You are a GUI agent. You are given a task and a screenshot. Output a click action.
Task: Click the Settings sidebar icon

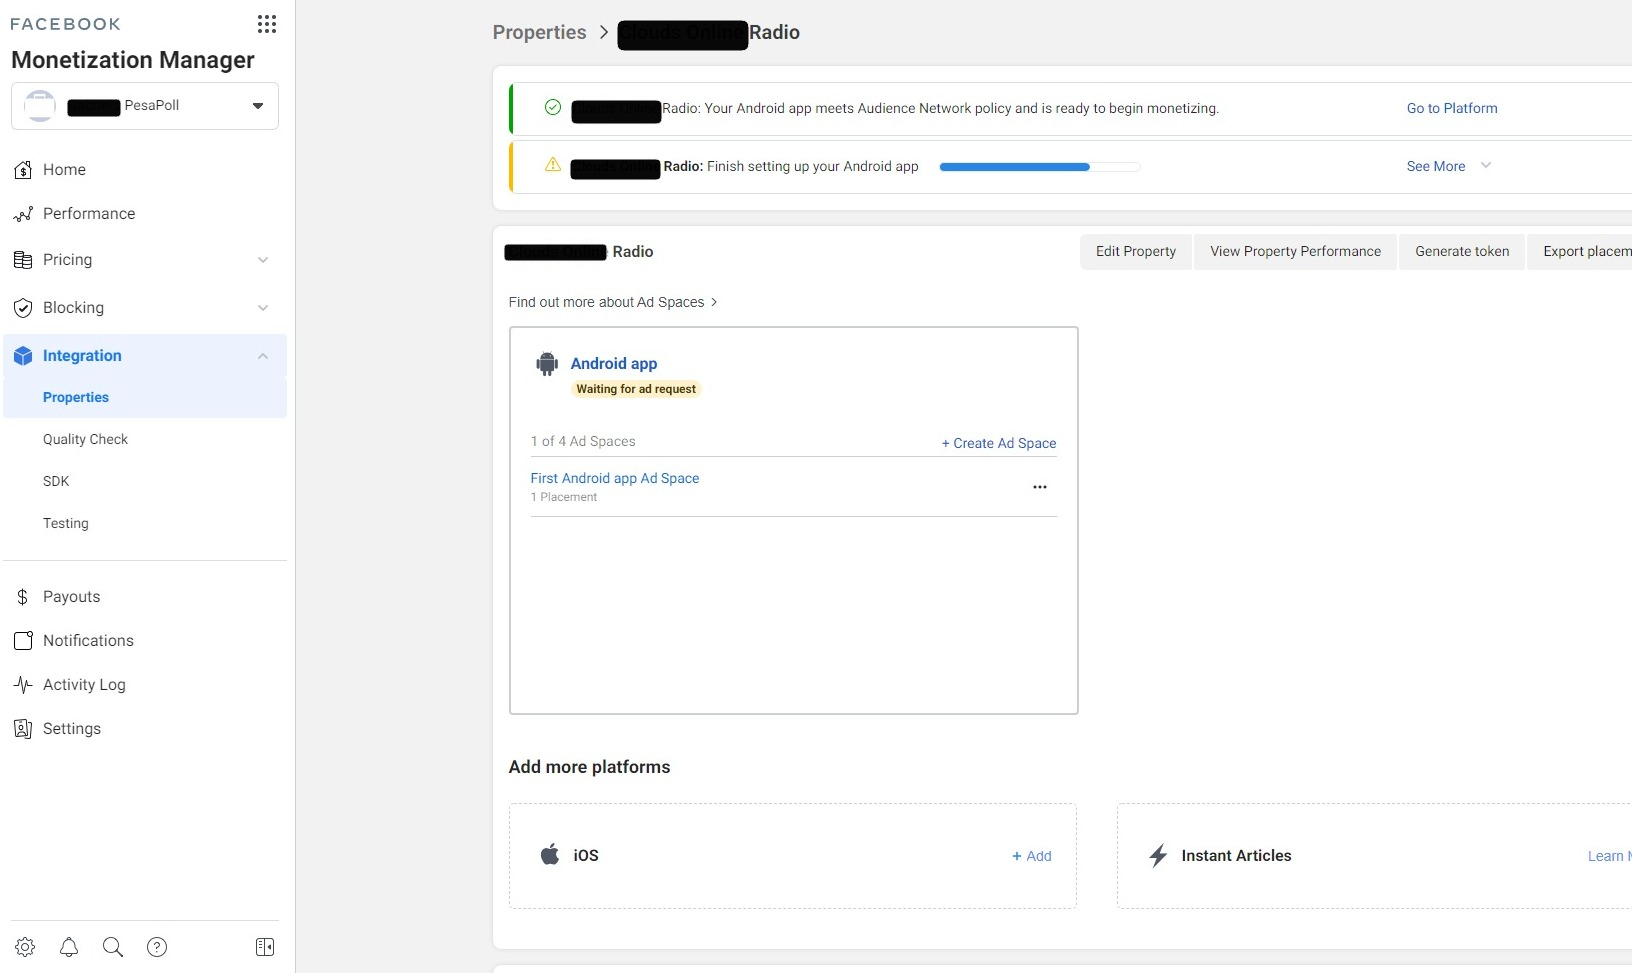(23, 729)
